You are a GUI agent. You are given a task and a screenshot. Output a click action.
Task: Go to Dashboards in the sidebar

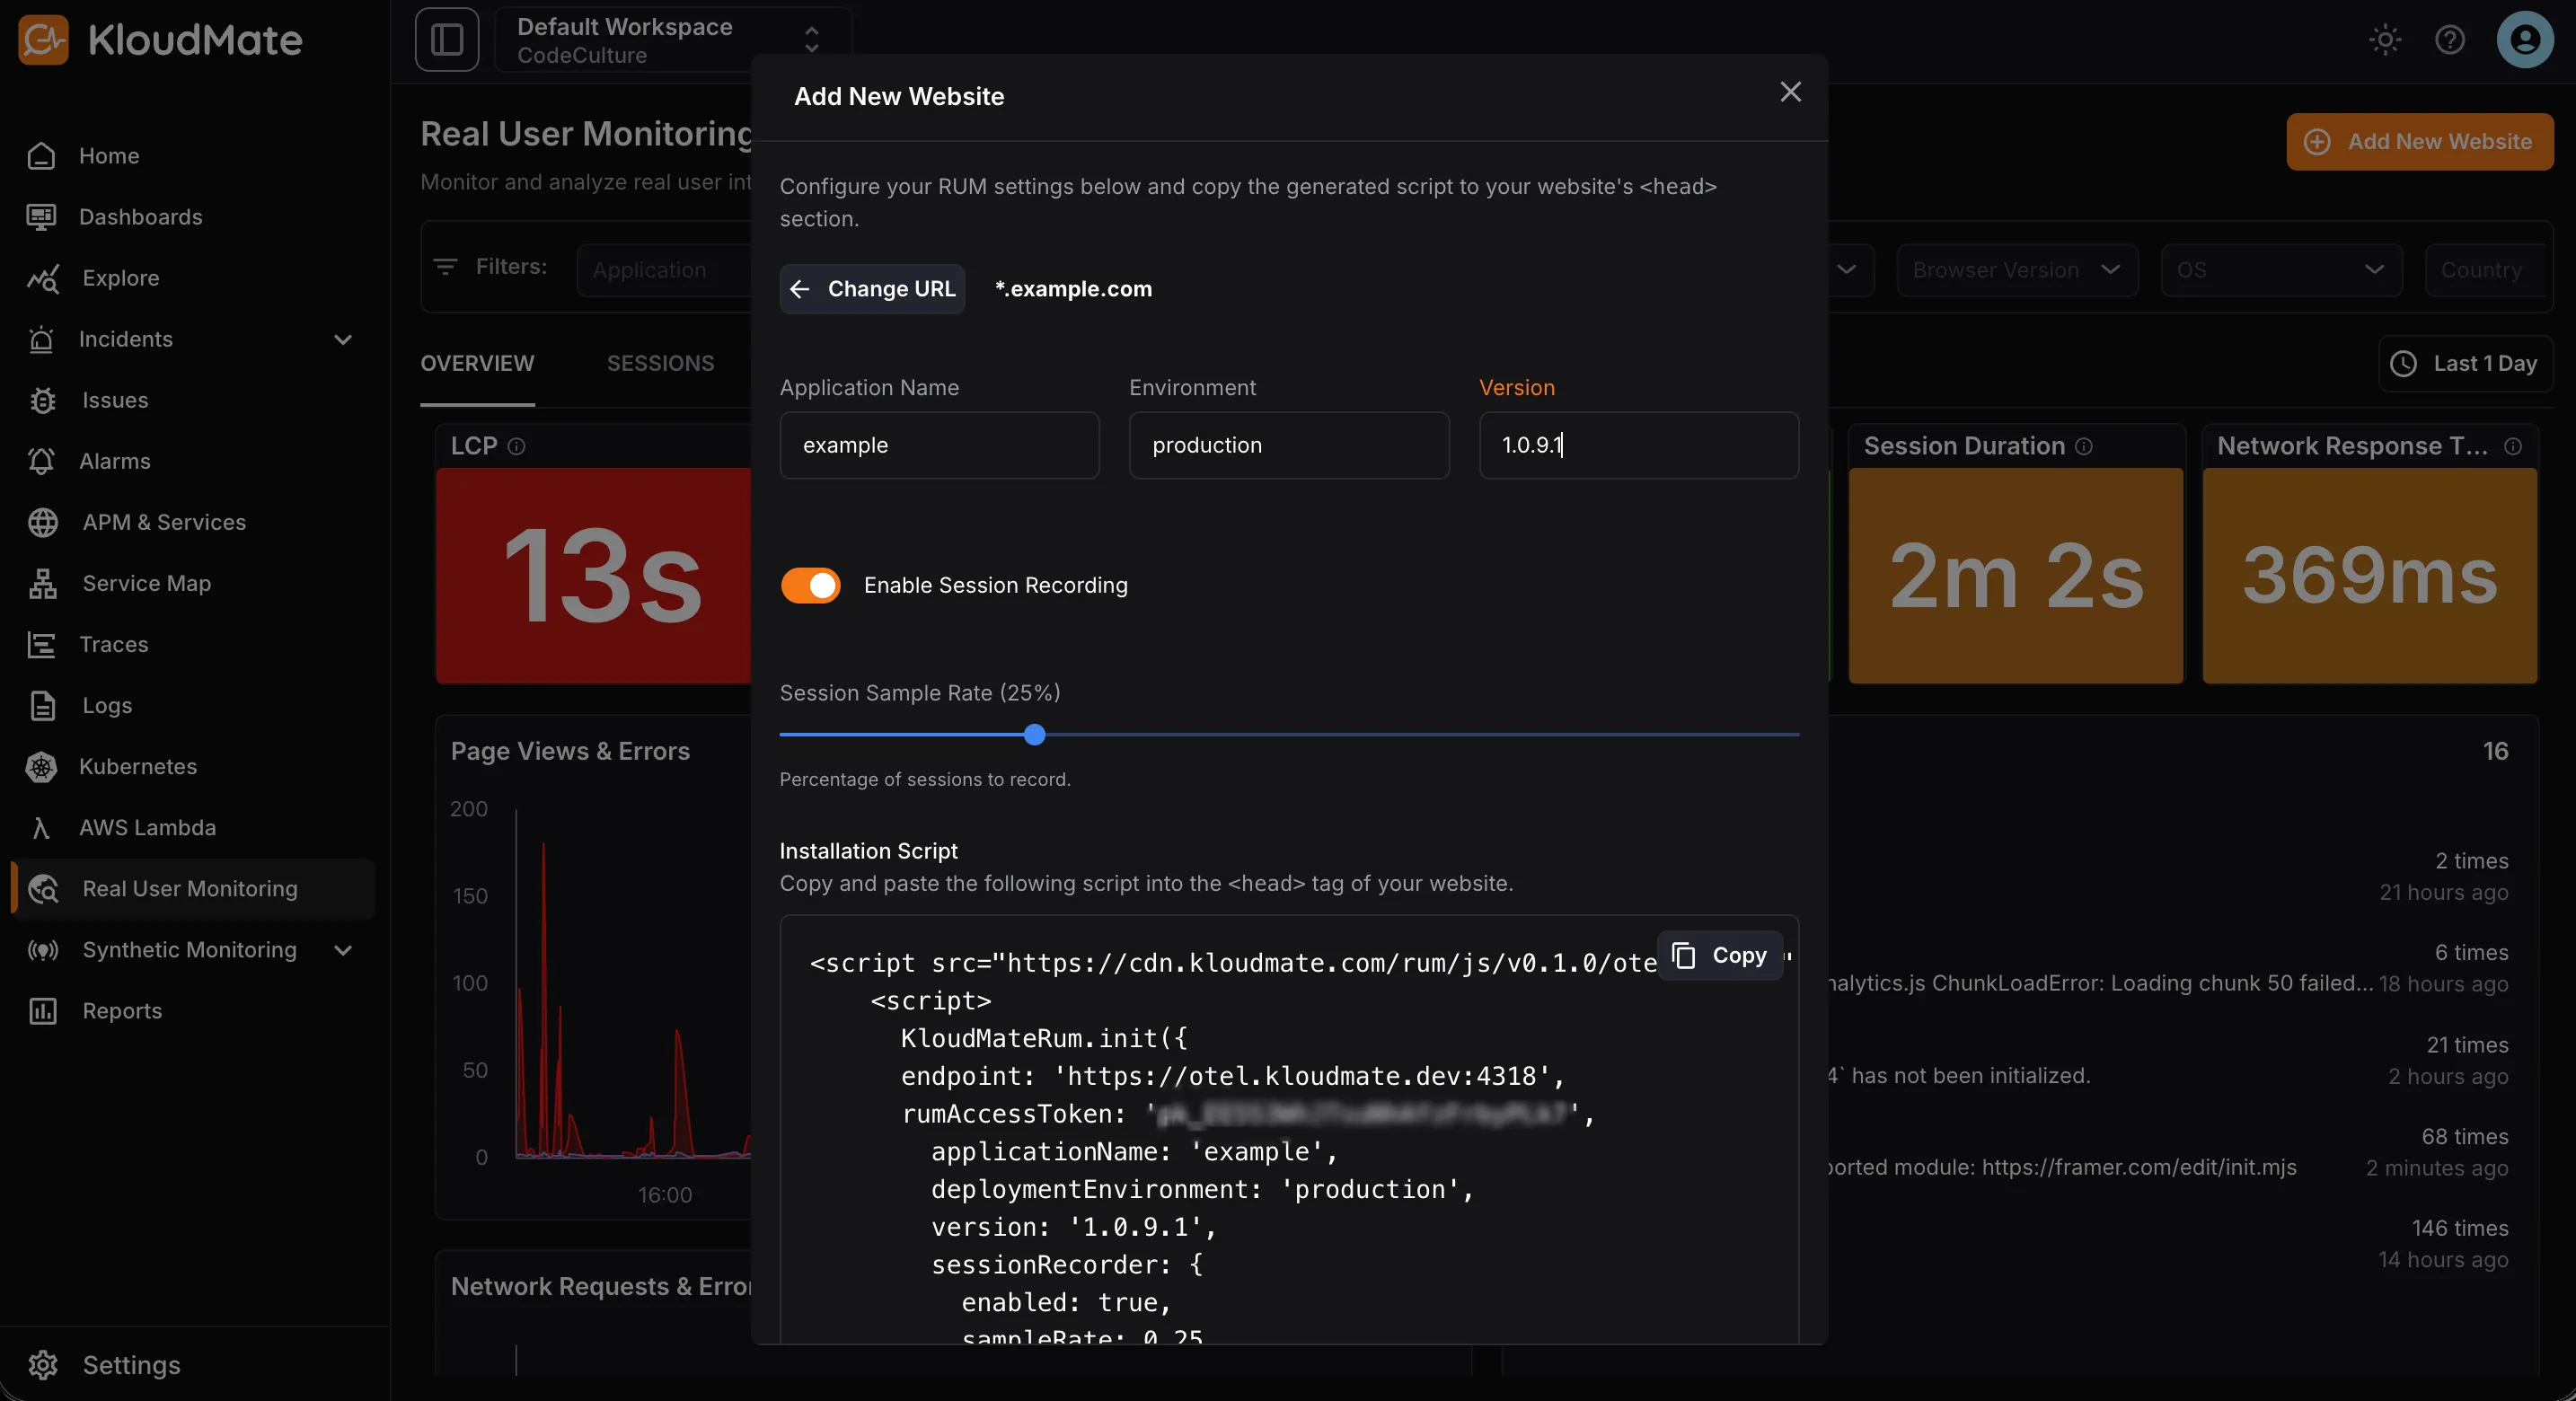(x=192, y=217)
